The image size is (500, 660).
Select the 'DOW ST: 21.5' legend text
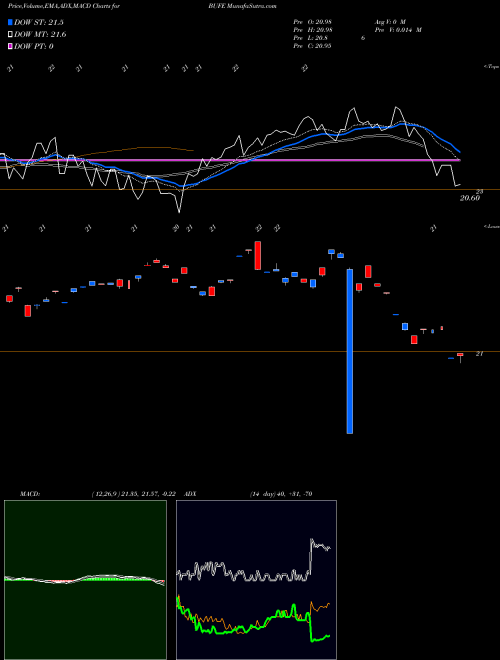(x=39, y=22)
